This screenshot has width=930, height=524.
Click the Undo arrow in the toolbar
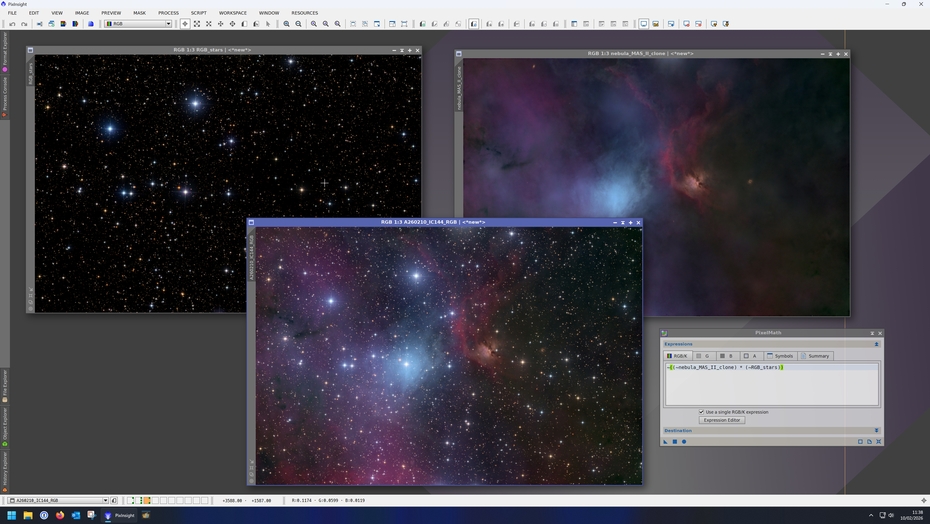tap(12, 24)
